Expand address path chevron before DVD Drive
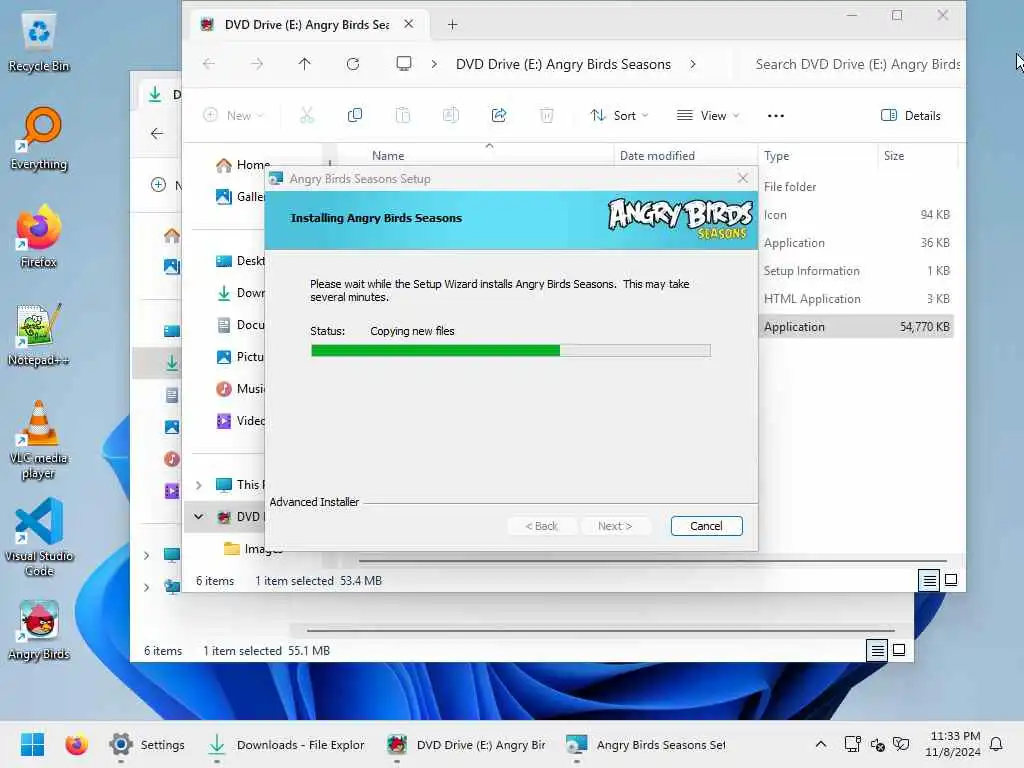 pos(434,64)
